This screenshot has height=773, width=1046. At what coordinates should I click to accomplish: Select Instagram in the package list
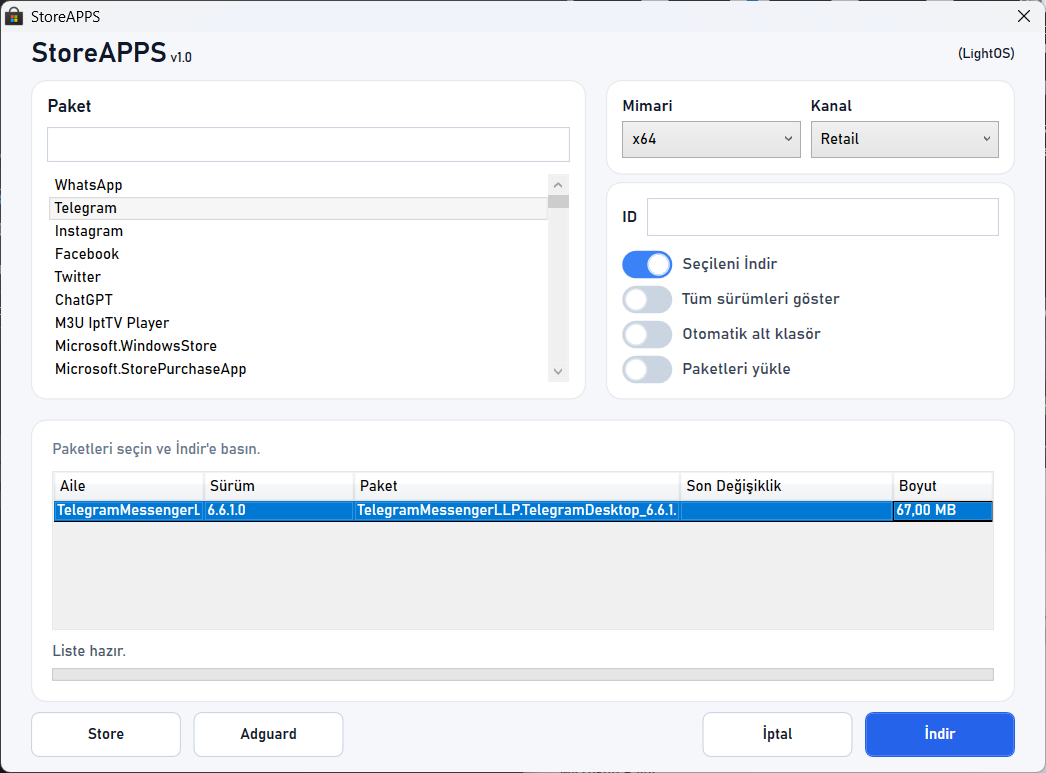[299, 231]
